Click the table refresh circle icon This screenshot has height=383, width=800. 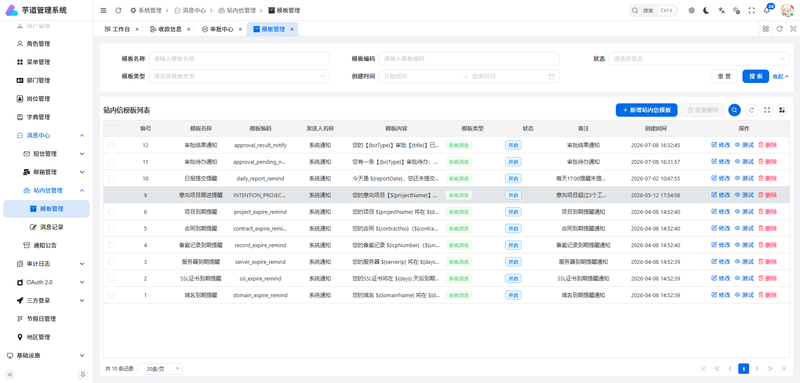[752, 110]
